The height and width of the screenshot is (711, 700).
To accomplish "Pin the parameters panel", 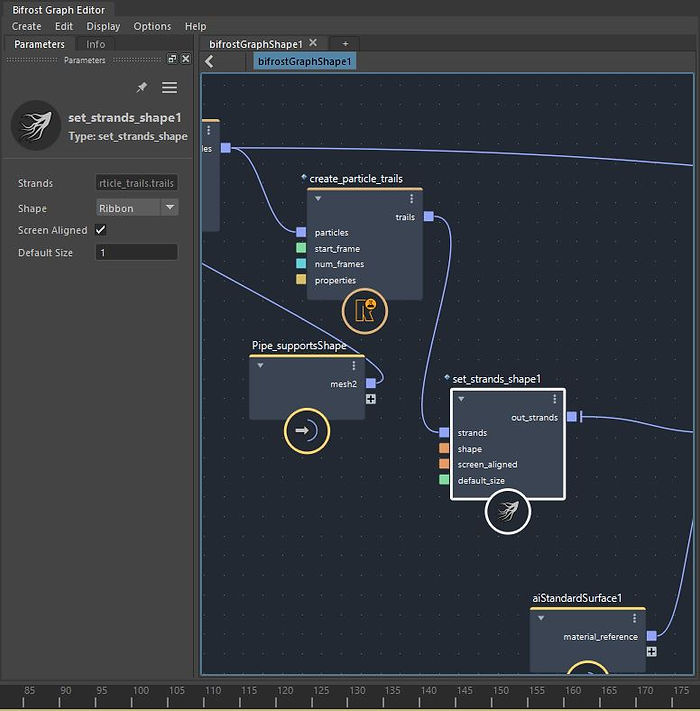I will (x=142, y=87).
